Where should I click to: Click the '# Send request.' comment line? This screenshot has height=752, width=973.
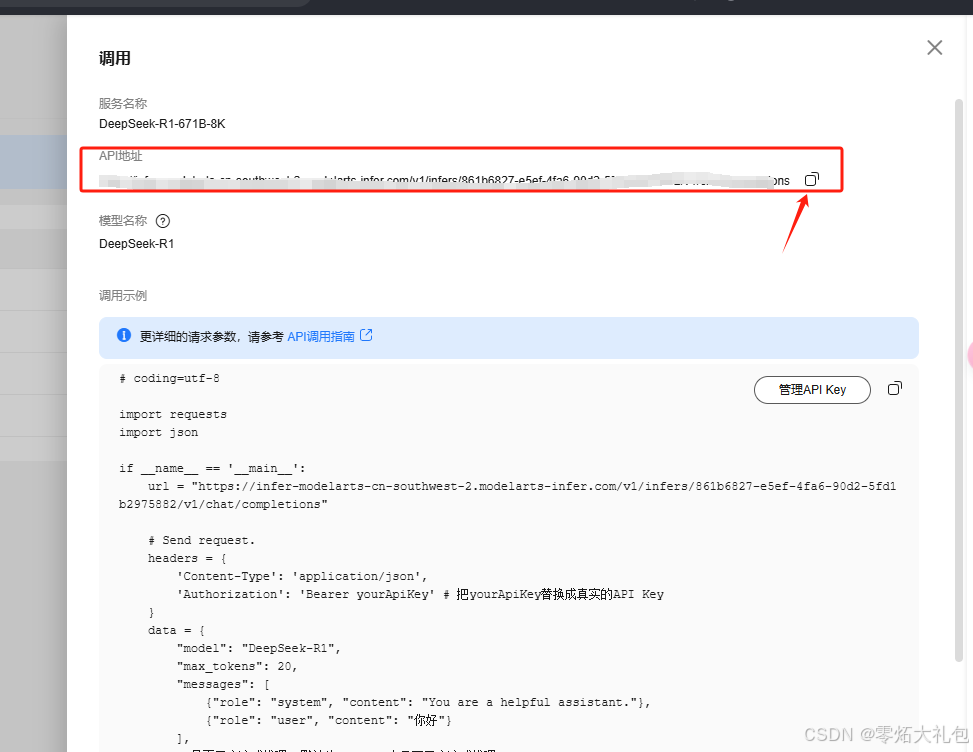(202, 540)
